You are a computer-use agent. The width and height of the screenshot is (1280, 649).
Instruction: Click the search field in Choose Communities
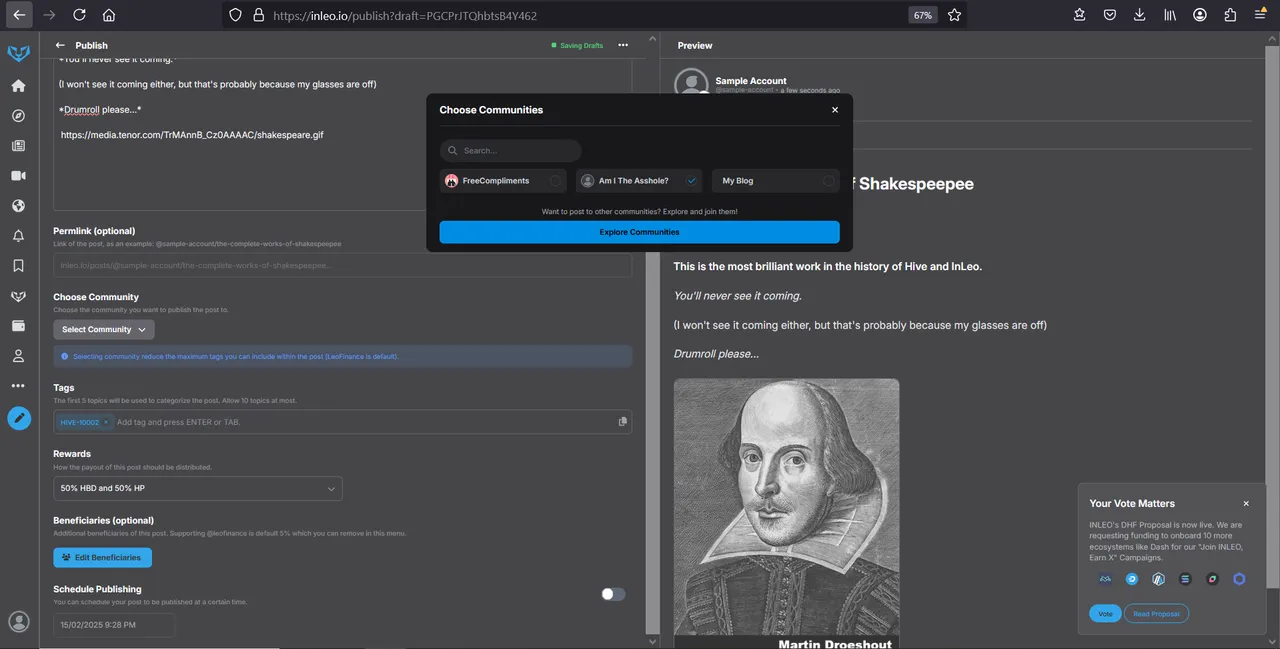[x=510, y=151]
